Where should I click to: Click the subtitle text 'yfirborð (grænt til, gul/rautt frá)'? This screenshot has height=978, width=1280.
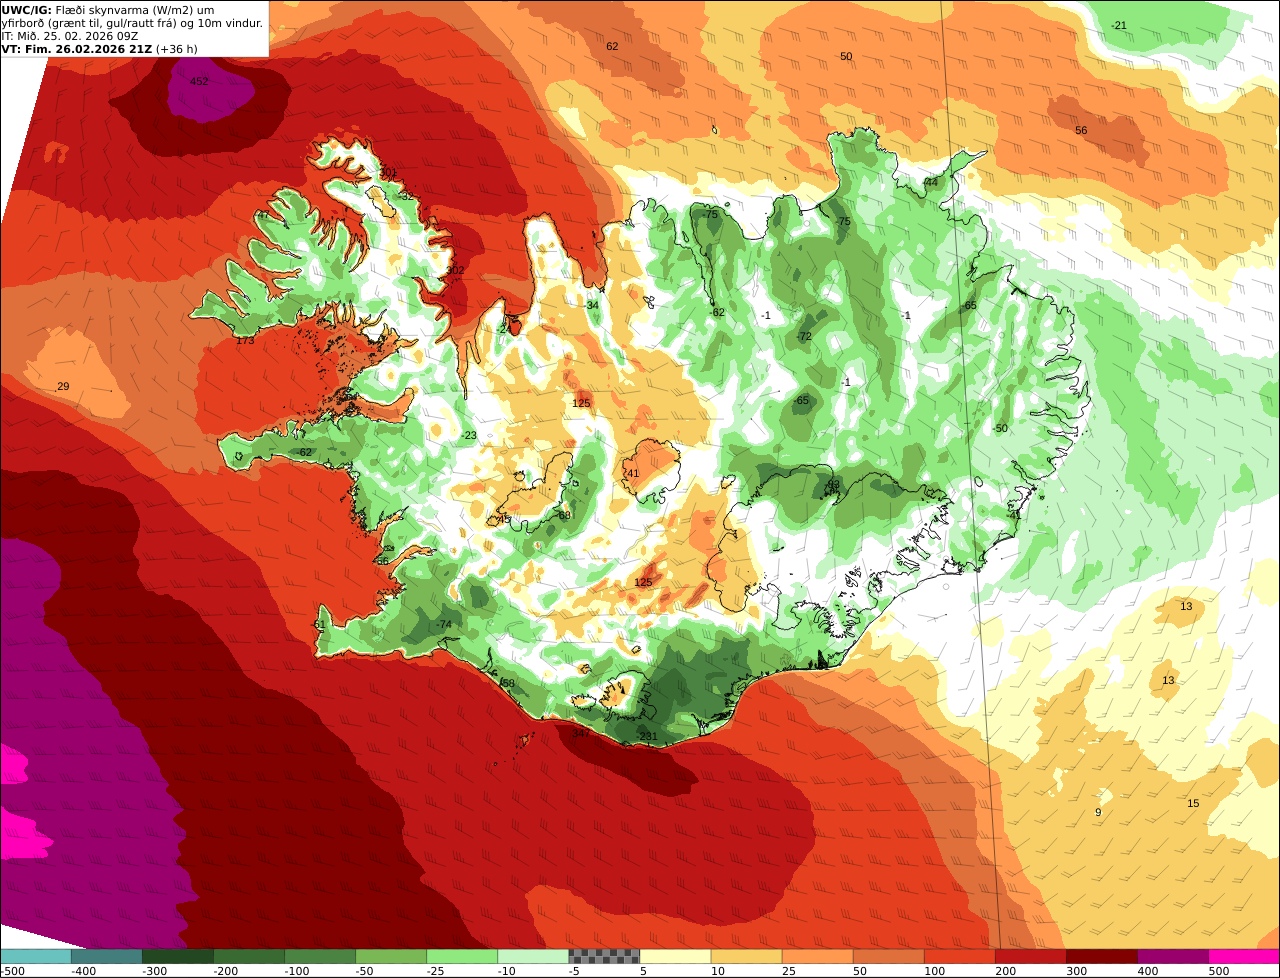point(89,23)
